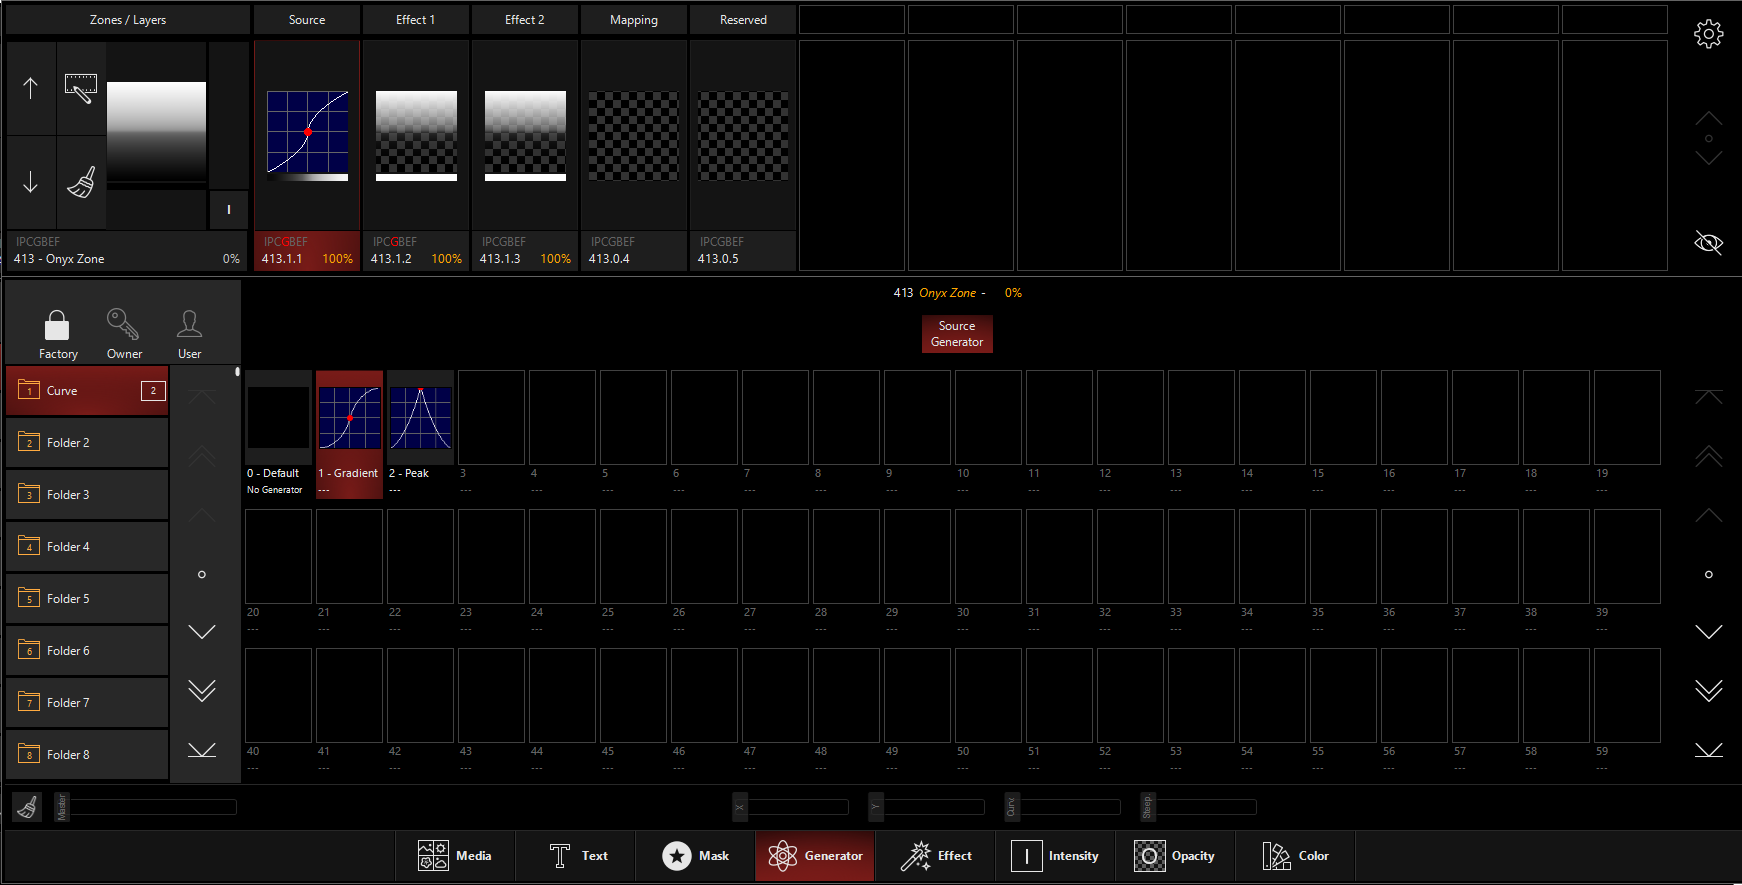1742x885 pixels.
Task: Select the Curve folder
Action: pos(87,391)
